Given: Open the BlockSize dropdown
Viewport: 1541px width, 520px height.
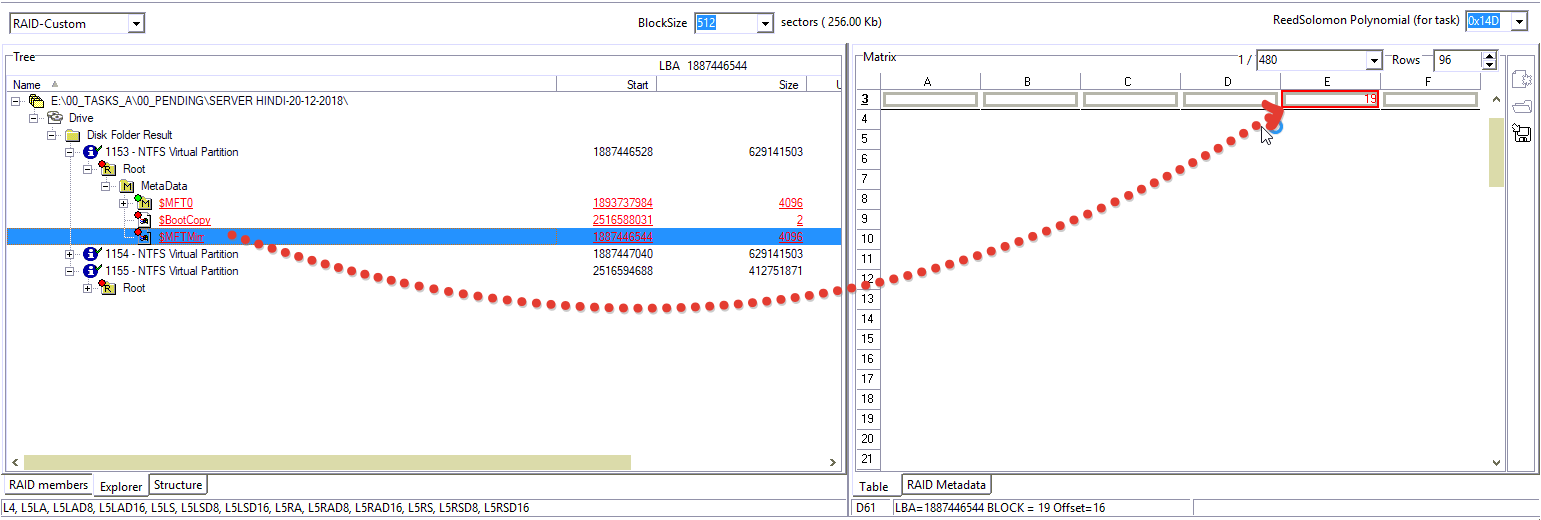Looking at the screenshot, I should (x=766, y=23).
